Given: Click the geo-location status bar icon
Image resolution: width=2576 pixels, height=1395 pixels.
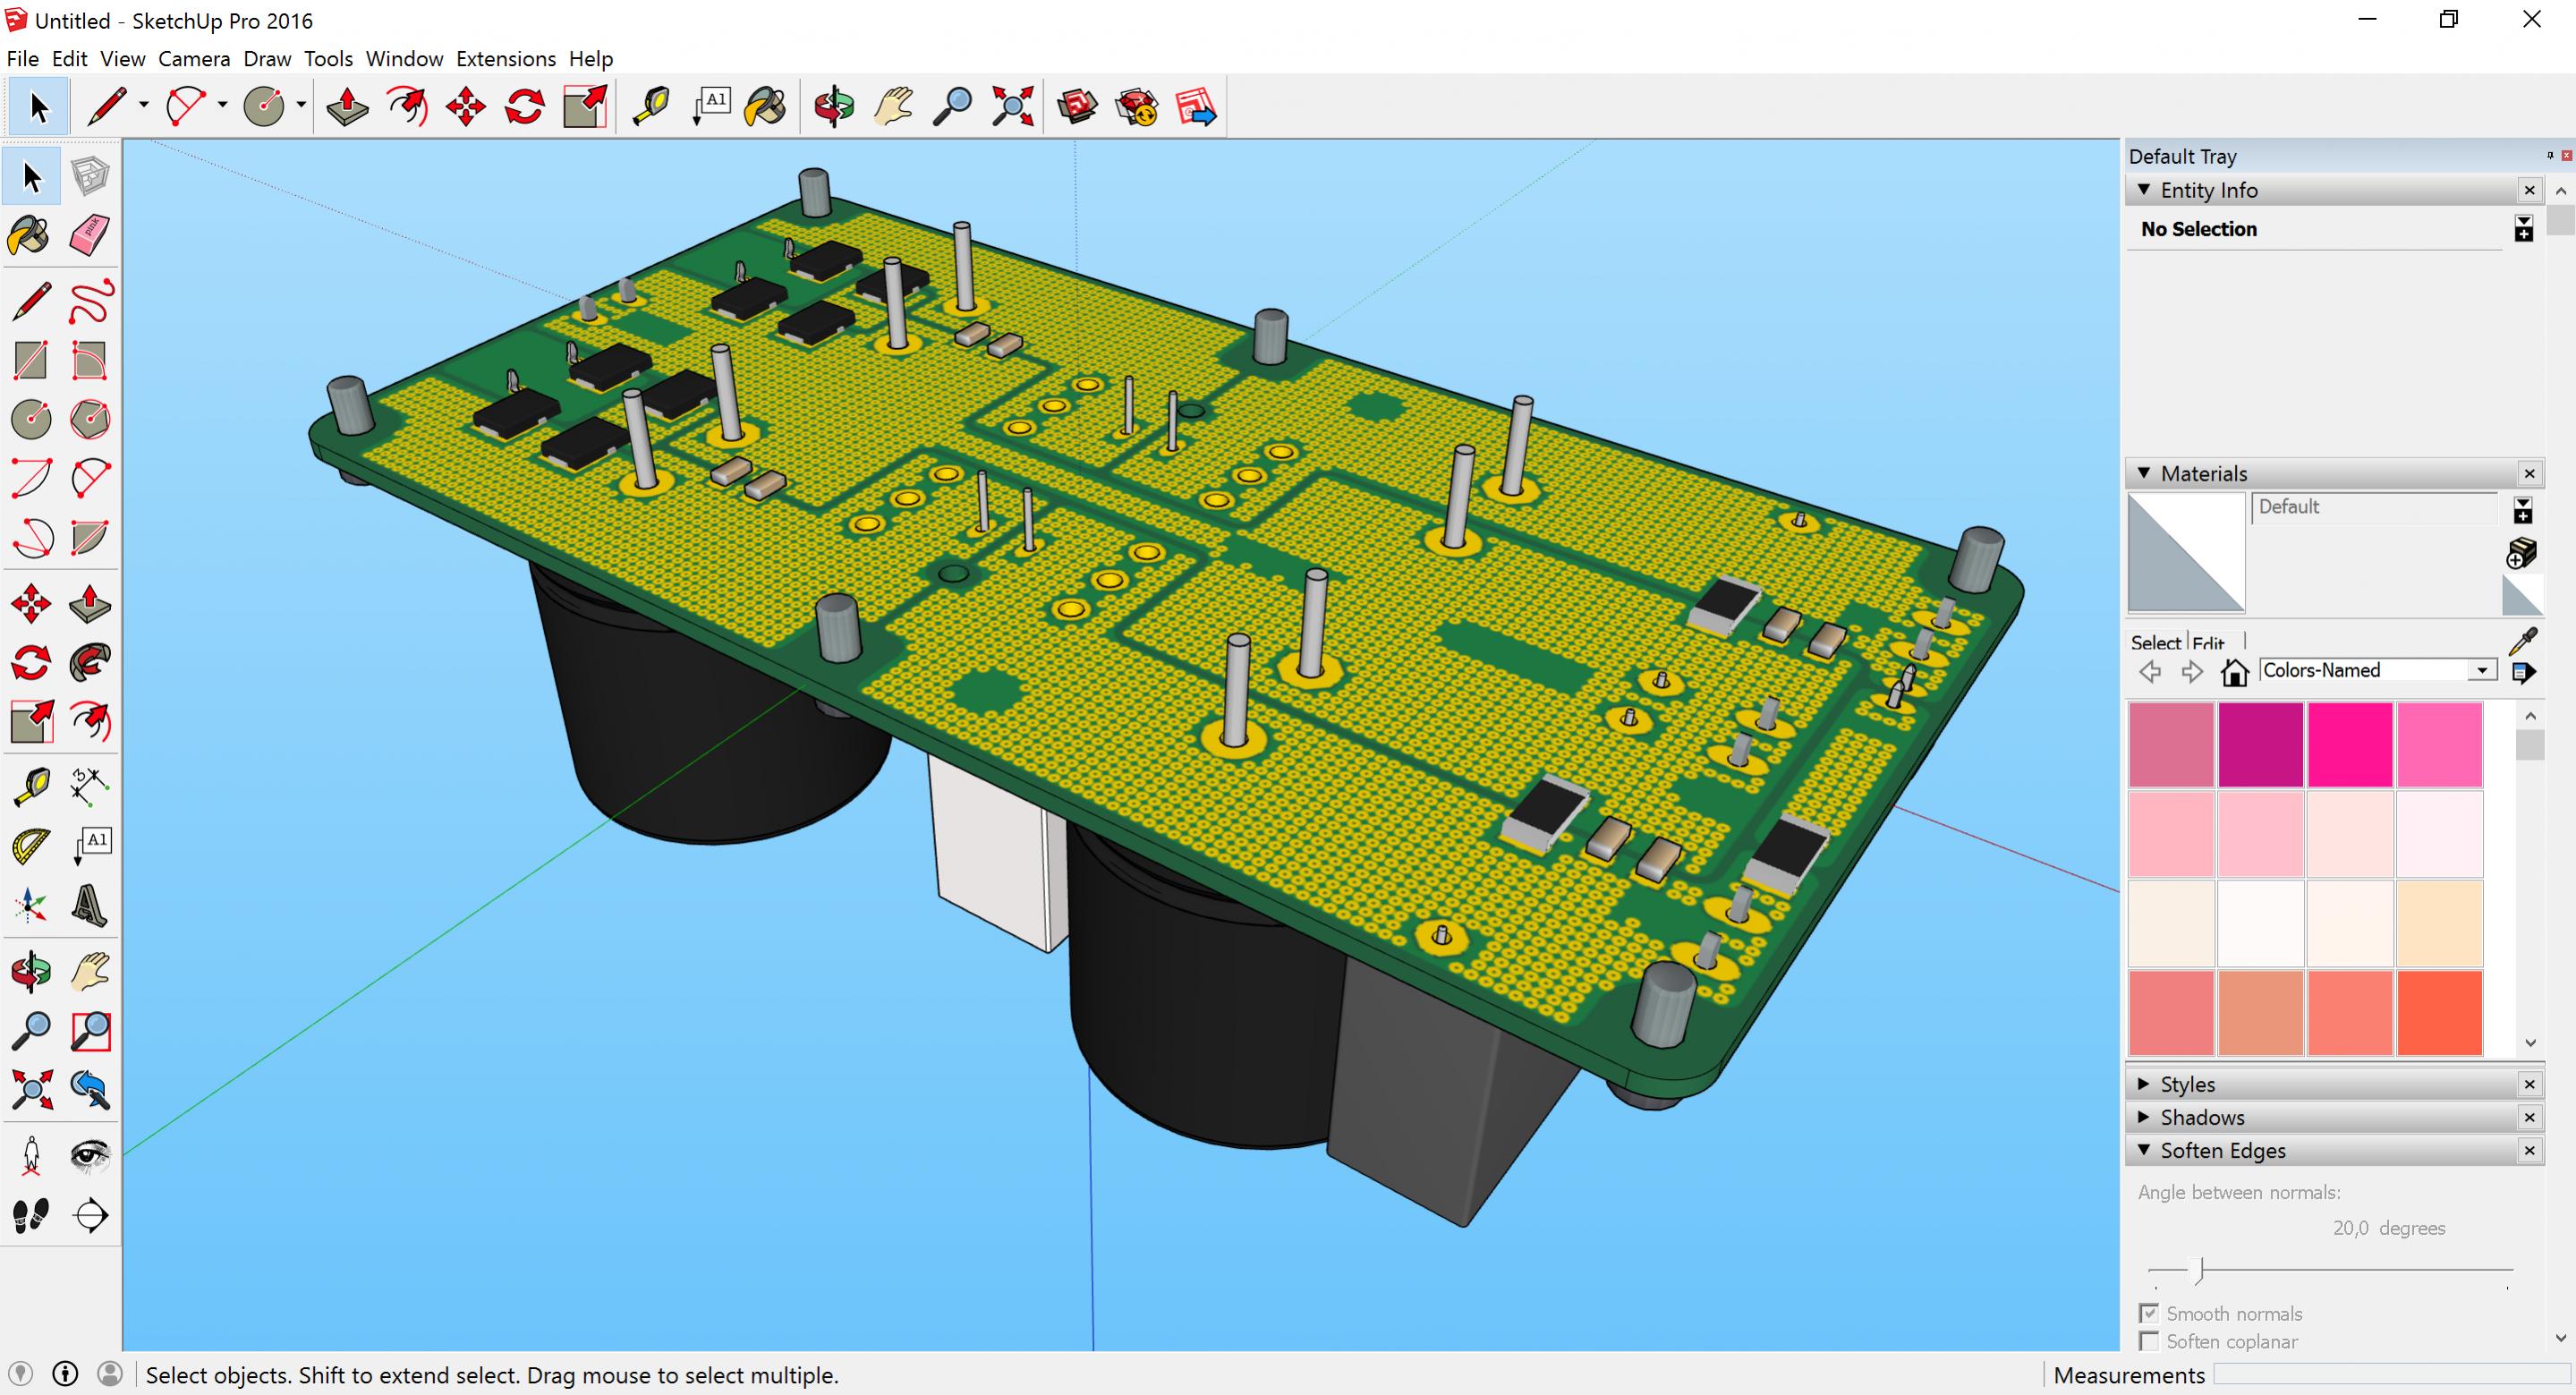Looking at the screenshot, I should point(20,1374).
